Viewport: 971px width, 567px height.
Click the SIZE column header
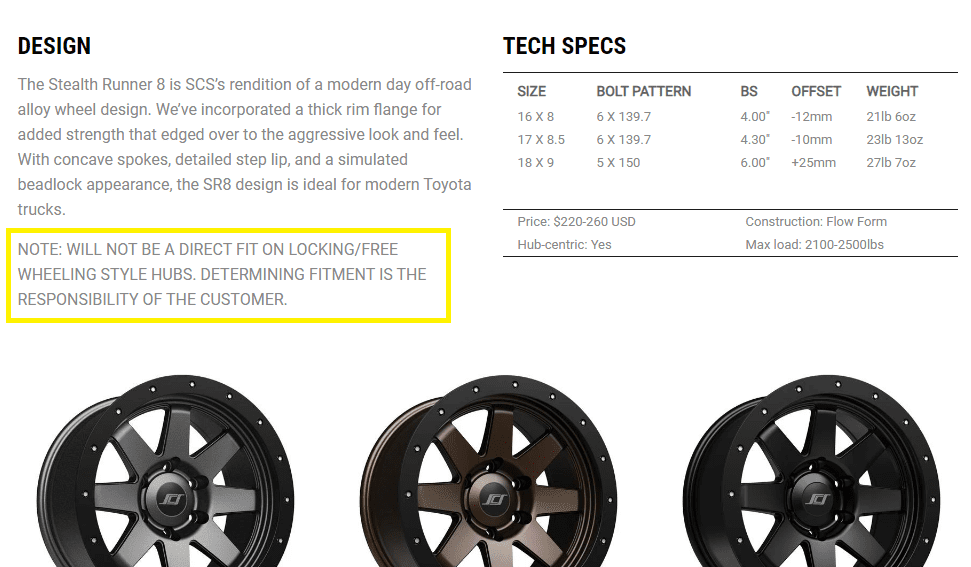pyautogui.click(x=532, y=91)
